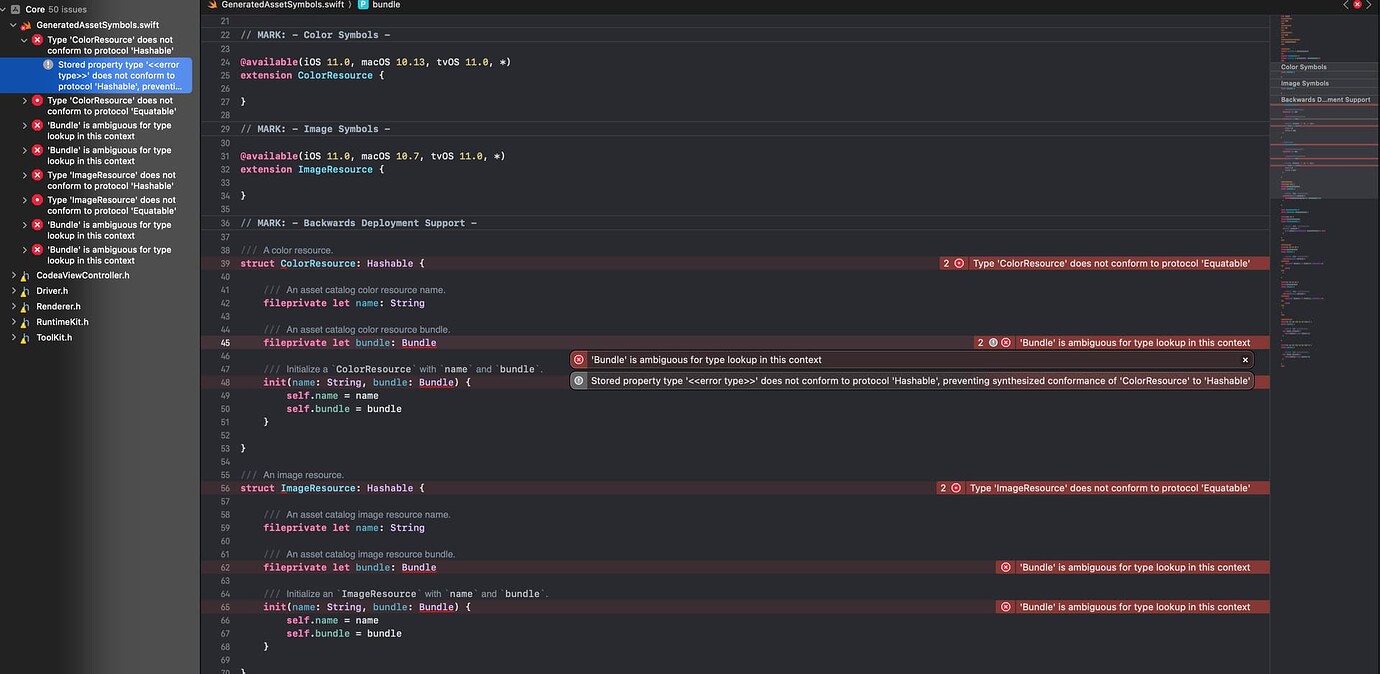Click the Swift file icon in the editor breadcrumb

click(x=213, y=5)
